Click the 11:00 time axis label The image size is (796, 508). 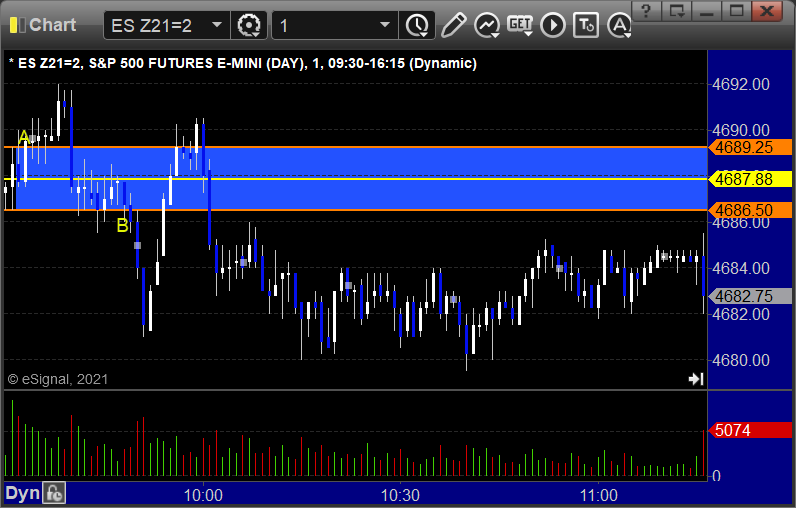click(x=599, y=495)
